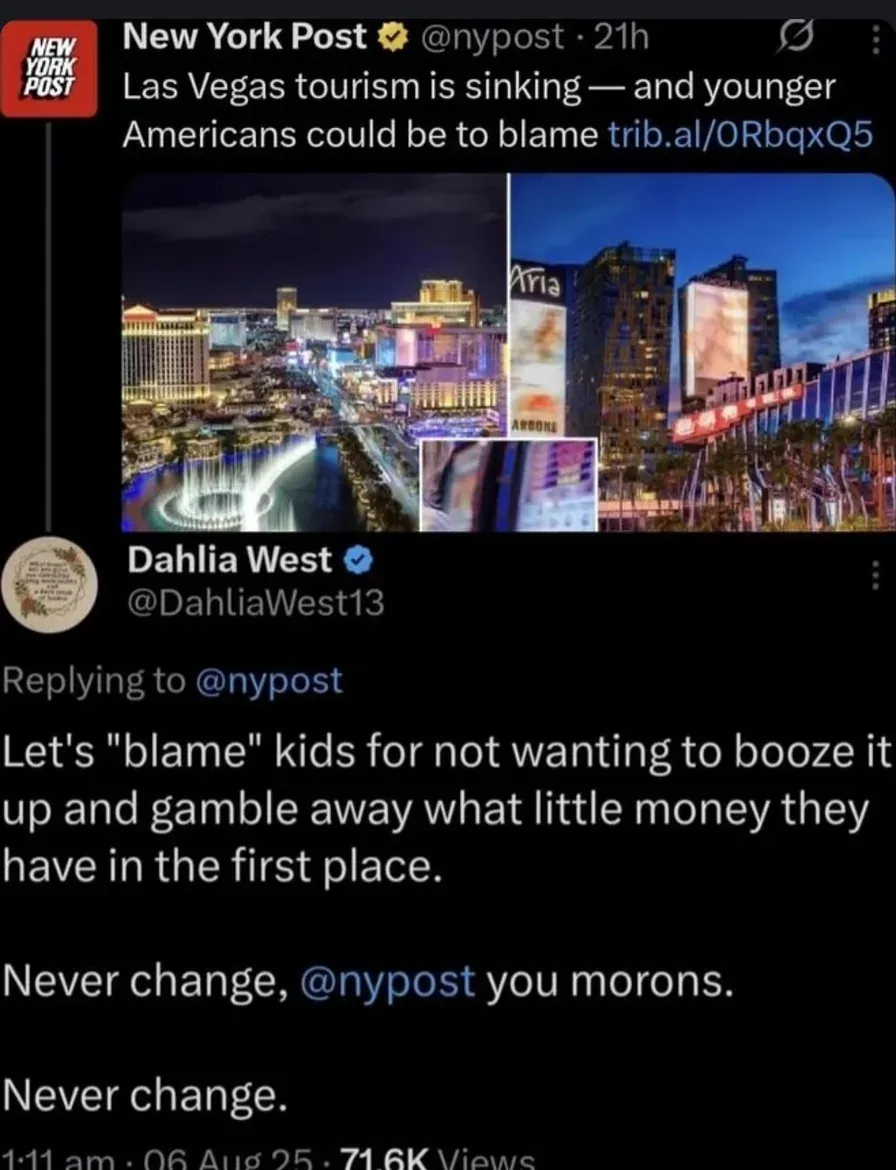Screen dimensions: 896x1170
Task: Open the three-dot menu on Dahlia West's reply
Action: pos(876,575)
